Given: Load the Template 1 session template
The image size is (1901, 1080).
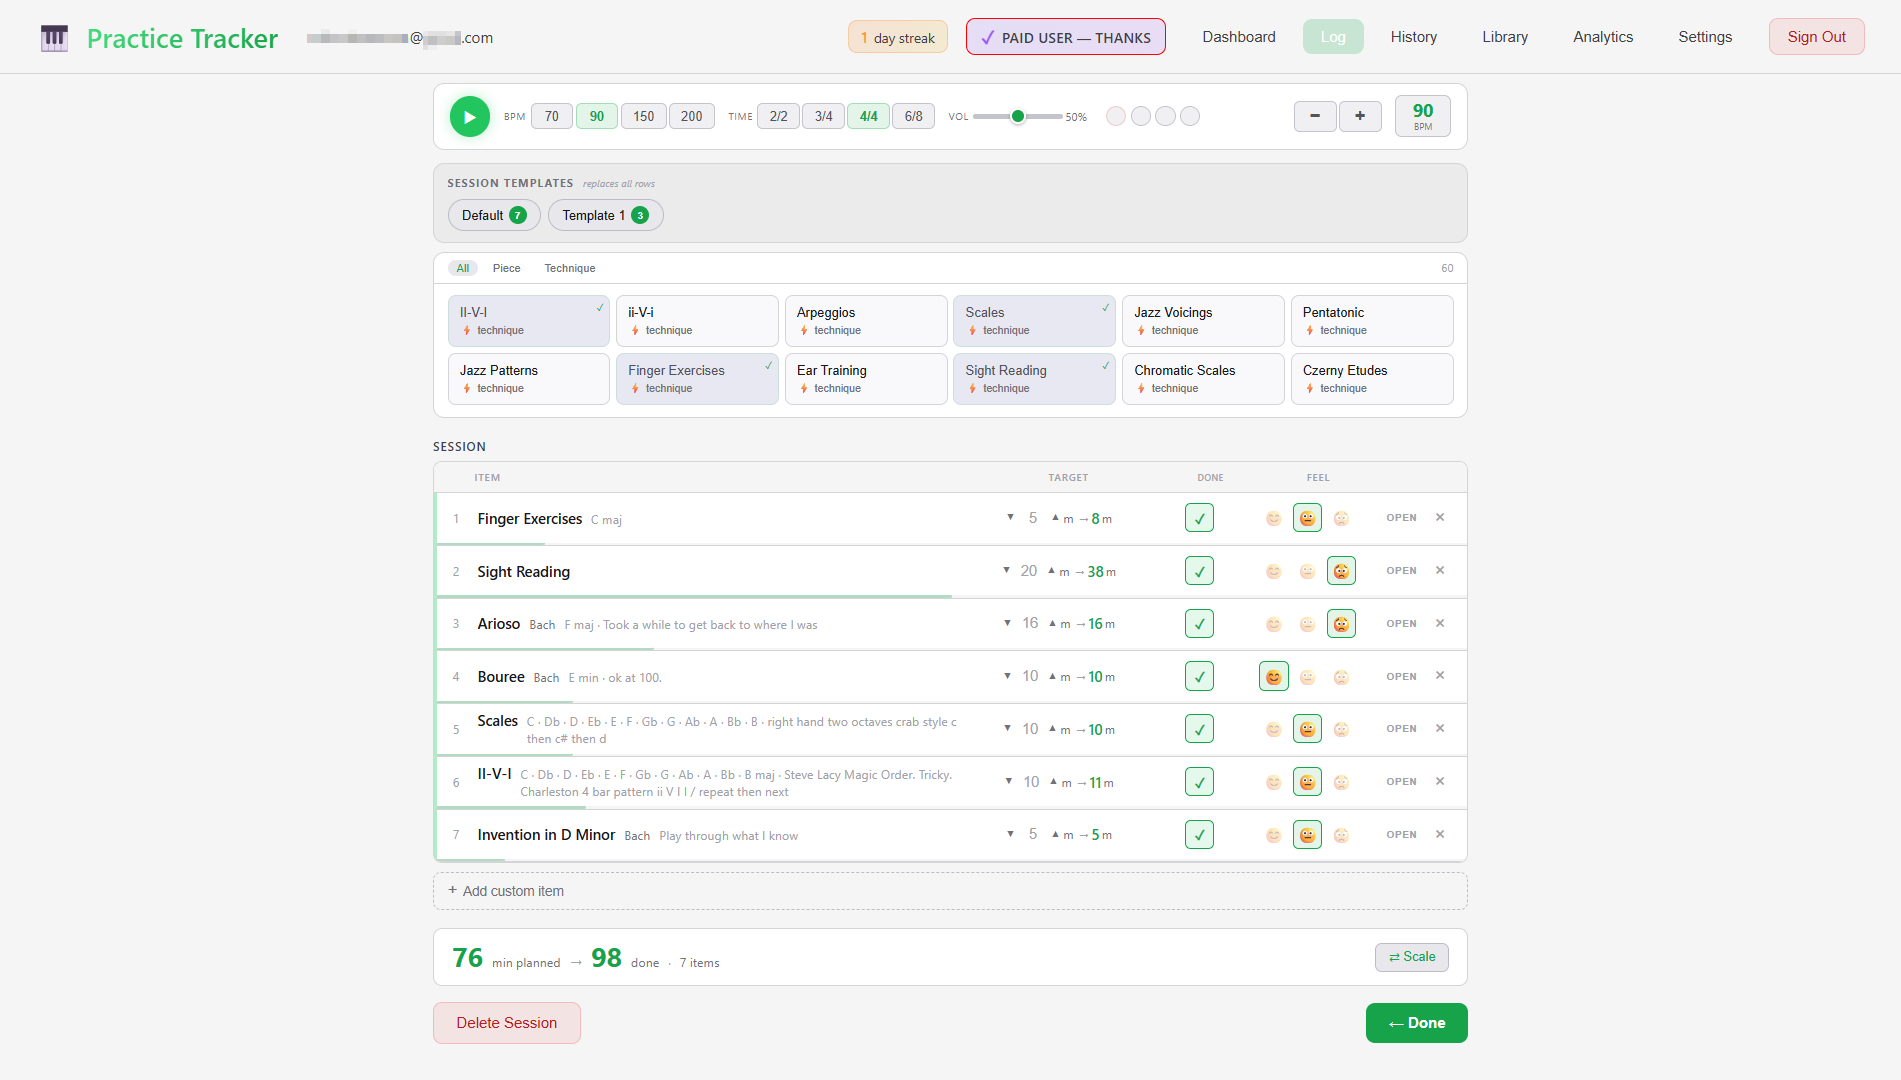Looking at the screenshot, I should [604, 215].
